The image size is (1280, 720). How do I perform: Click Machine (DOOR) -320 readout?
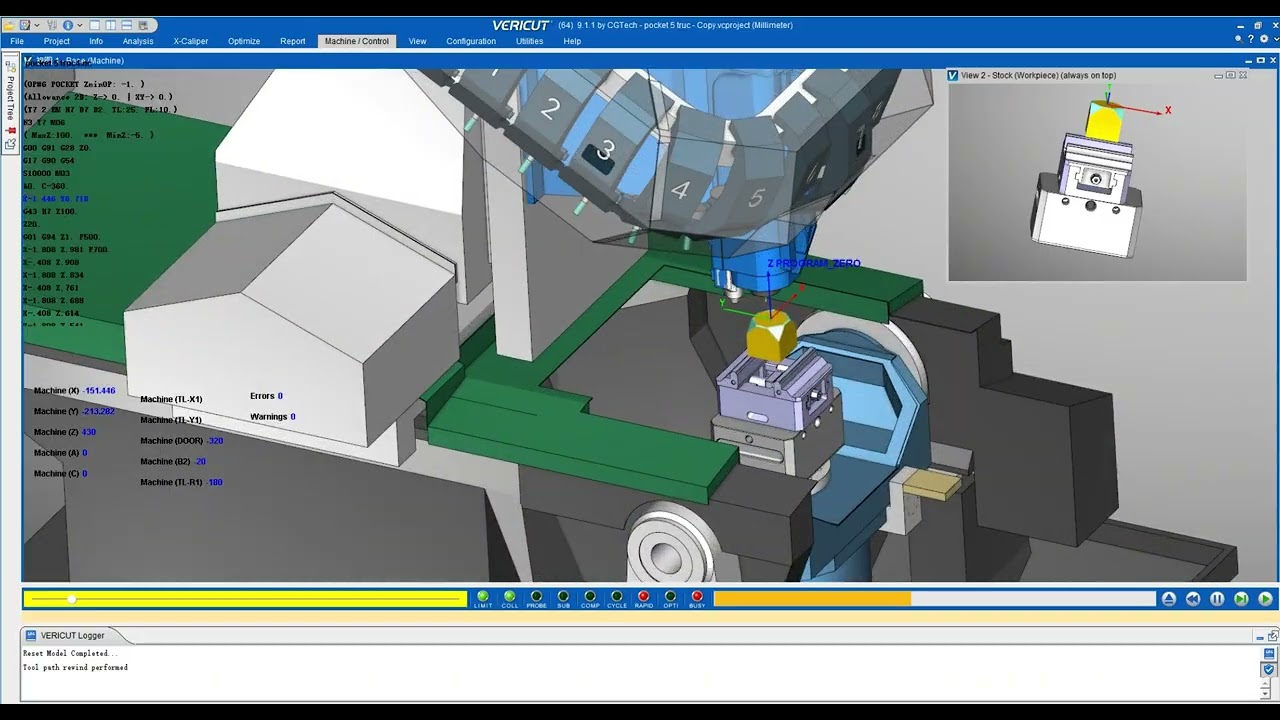click(x=181, y=441)
